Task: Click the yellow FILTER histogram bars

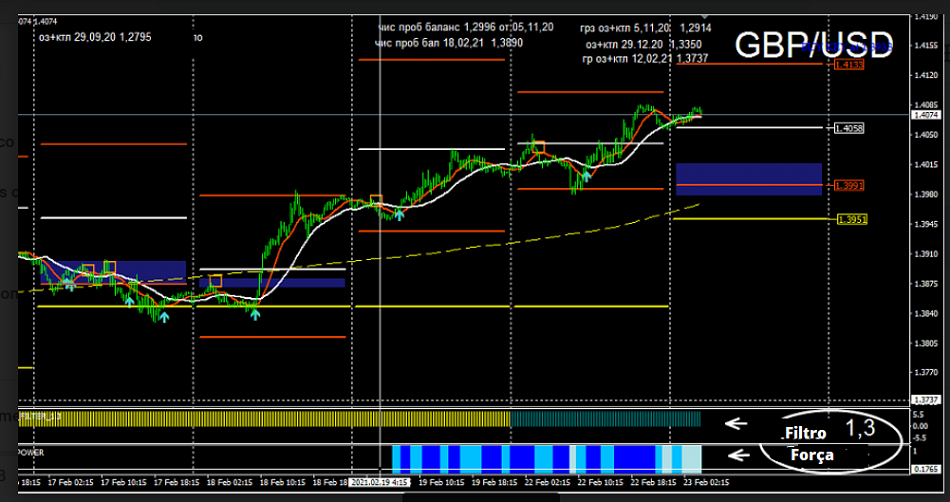Action: tap(270, 419)
